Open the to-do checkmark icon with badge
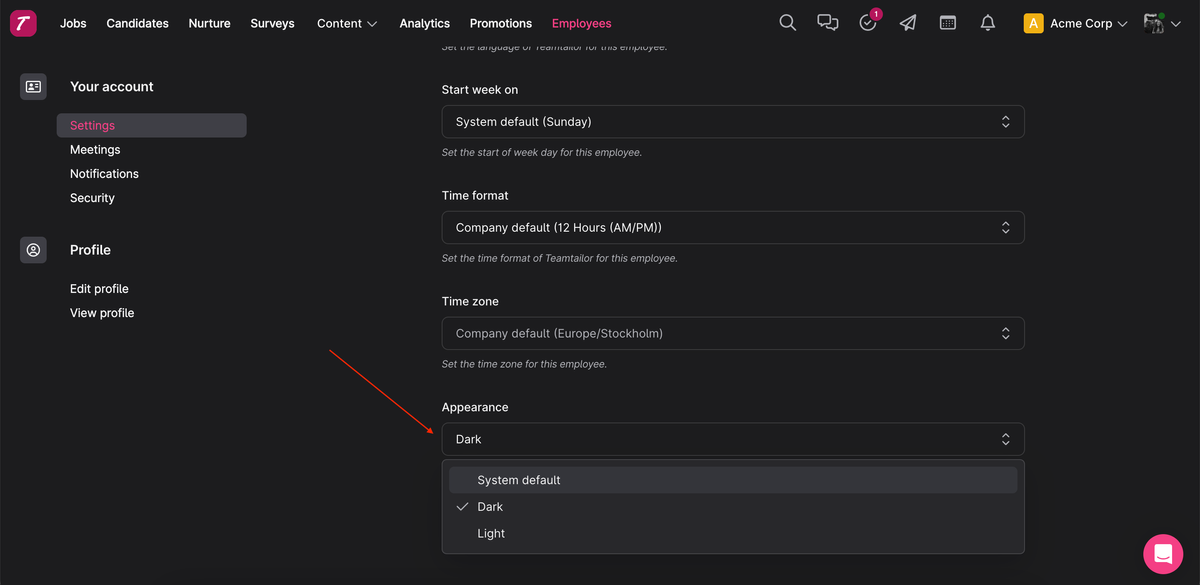Viewport: 1200px width, 585px height. coord(868,23)
